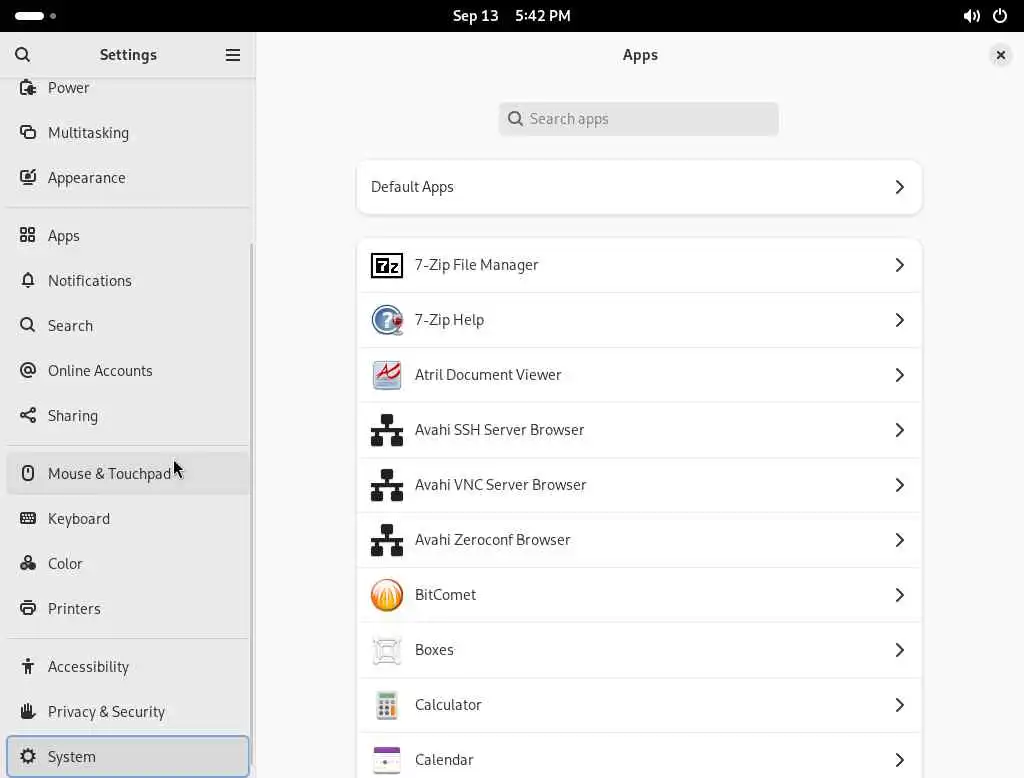Click the 7-Zip Help icon
Viewport: 1024px width, 778px height.
click(387, 320)
